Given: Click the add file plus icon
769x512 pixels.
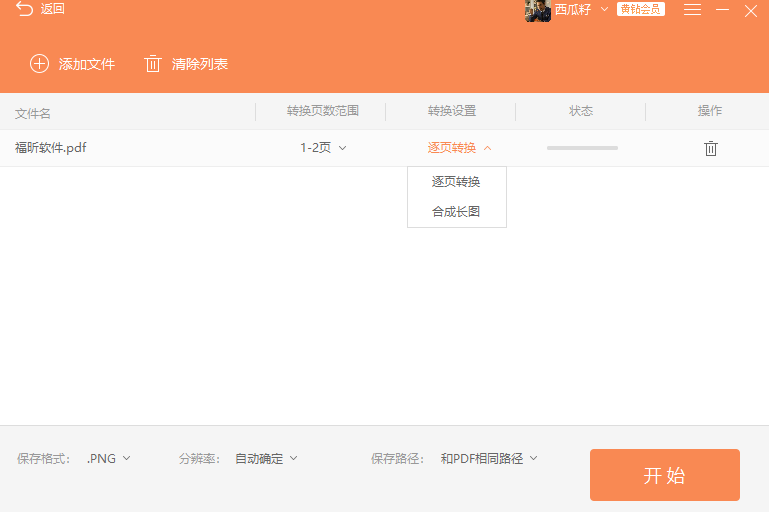Looking at the screenshot, I should click(39, 64).
